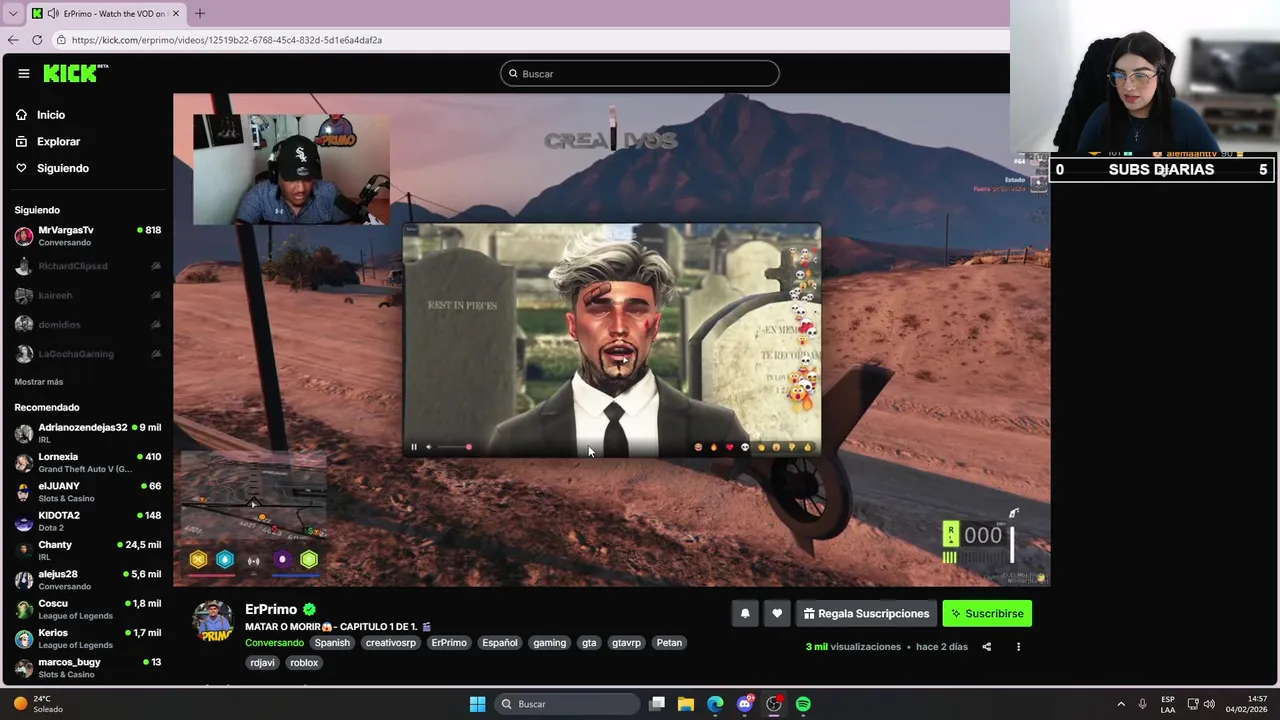1280x720 pixels.
Task: Open MrVargasTv channel in Siguiendo list
Action: (87, 236)
